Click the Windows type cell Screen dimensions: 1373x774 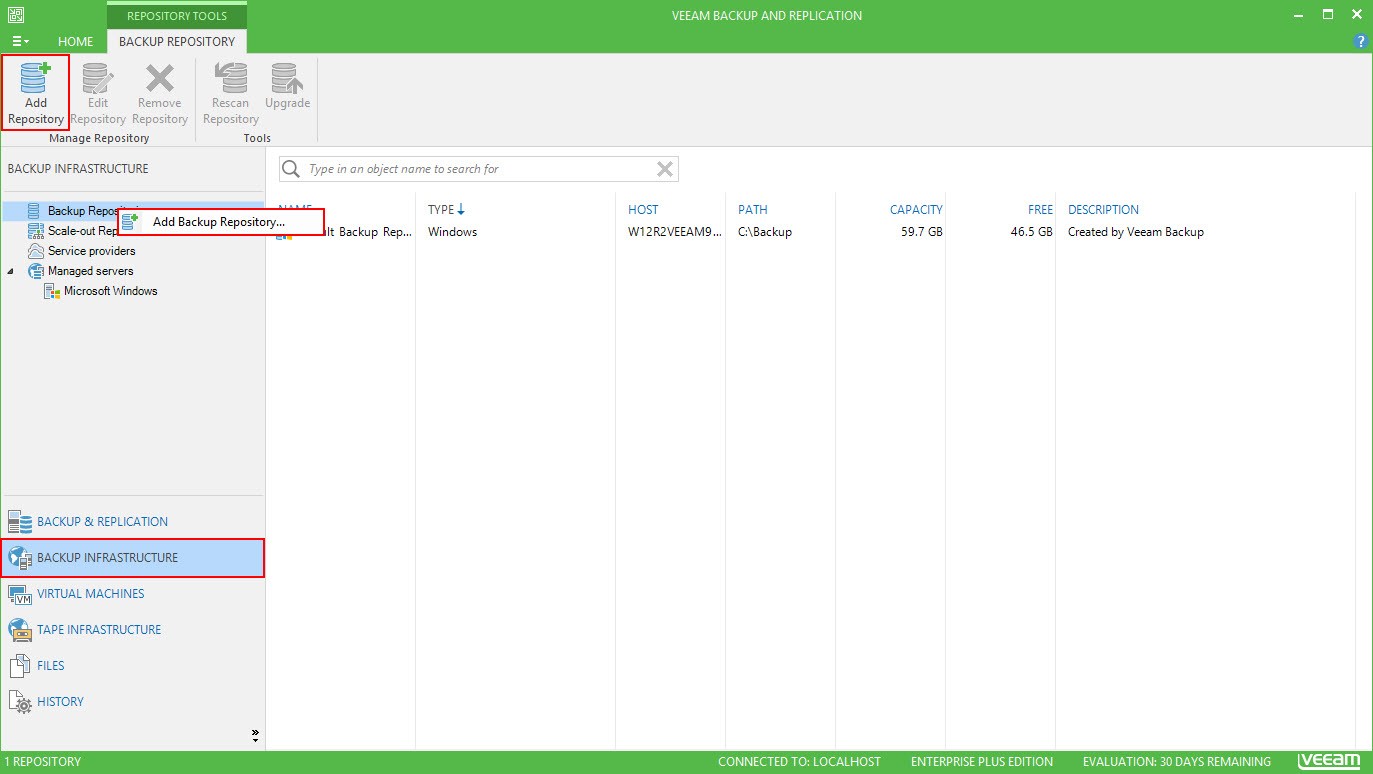coord(452,232)
